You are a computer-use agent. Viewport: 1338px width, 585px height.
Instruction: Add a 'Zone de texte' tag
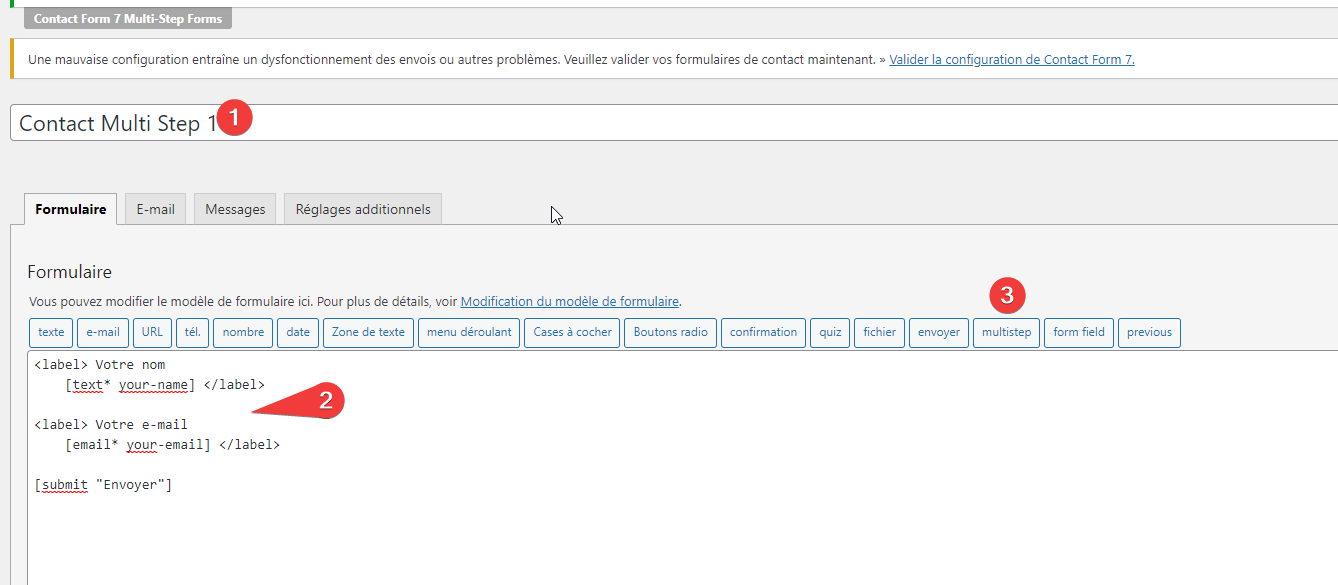tap(368, 332)
